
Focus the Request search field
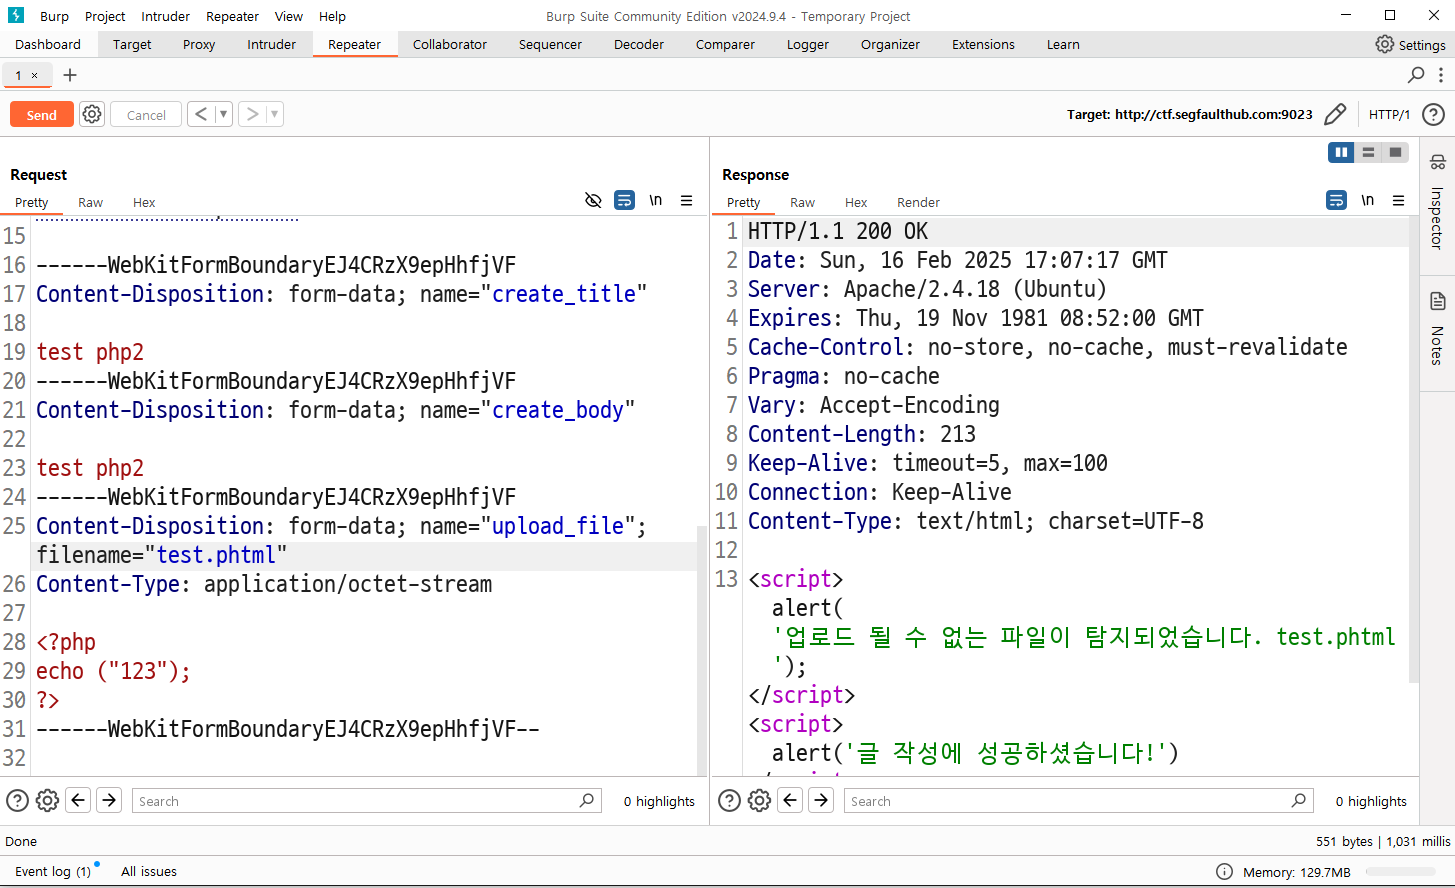(366, 800)
